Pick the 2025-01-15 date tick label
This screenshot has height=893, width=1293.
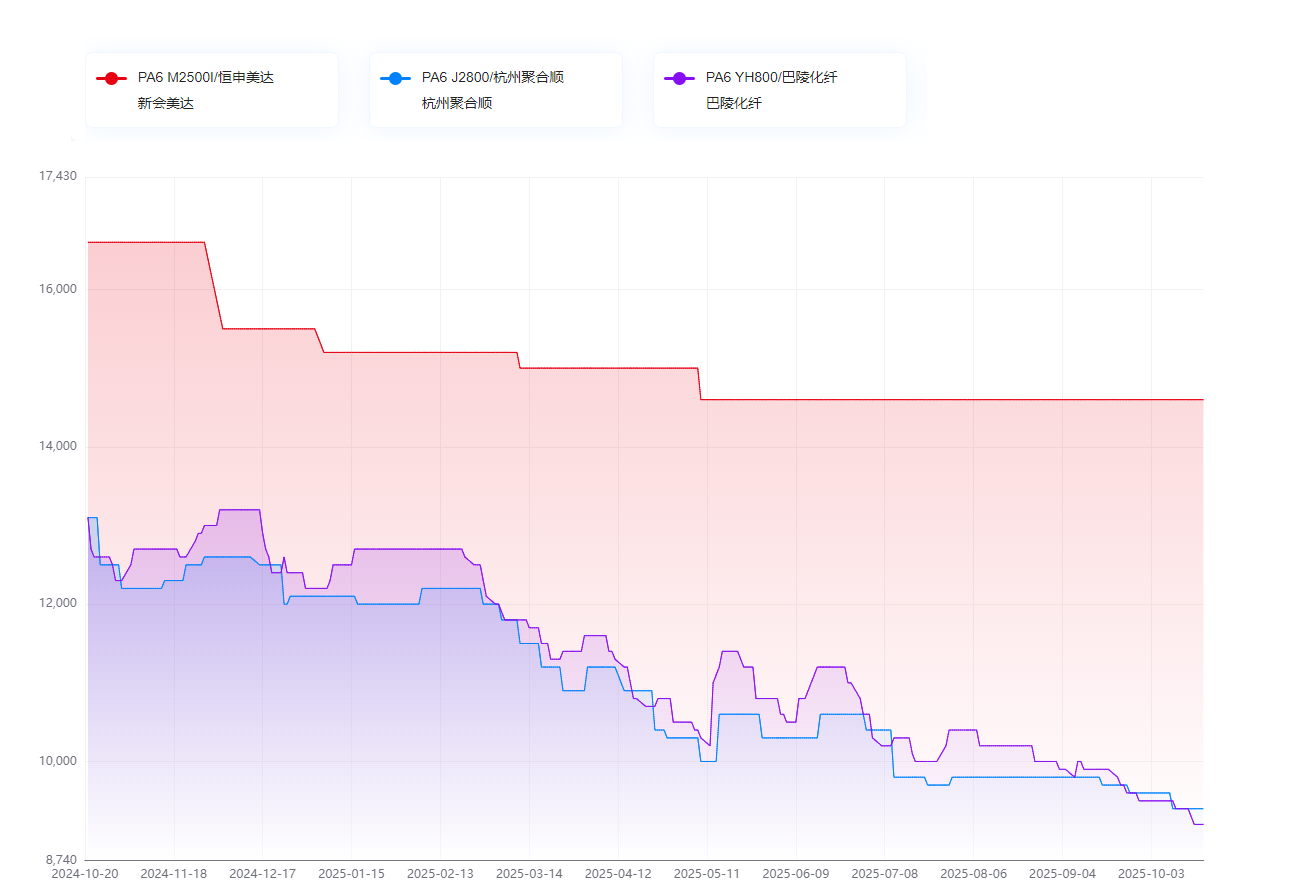[x=351, y=873]
